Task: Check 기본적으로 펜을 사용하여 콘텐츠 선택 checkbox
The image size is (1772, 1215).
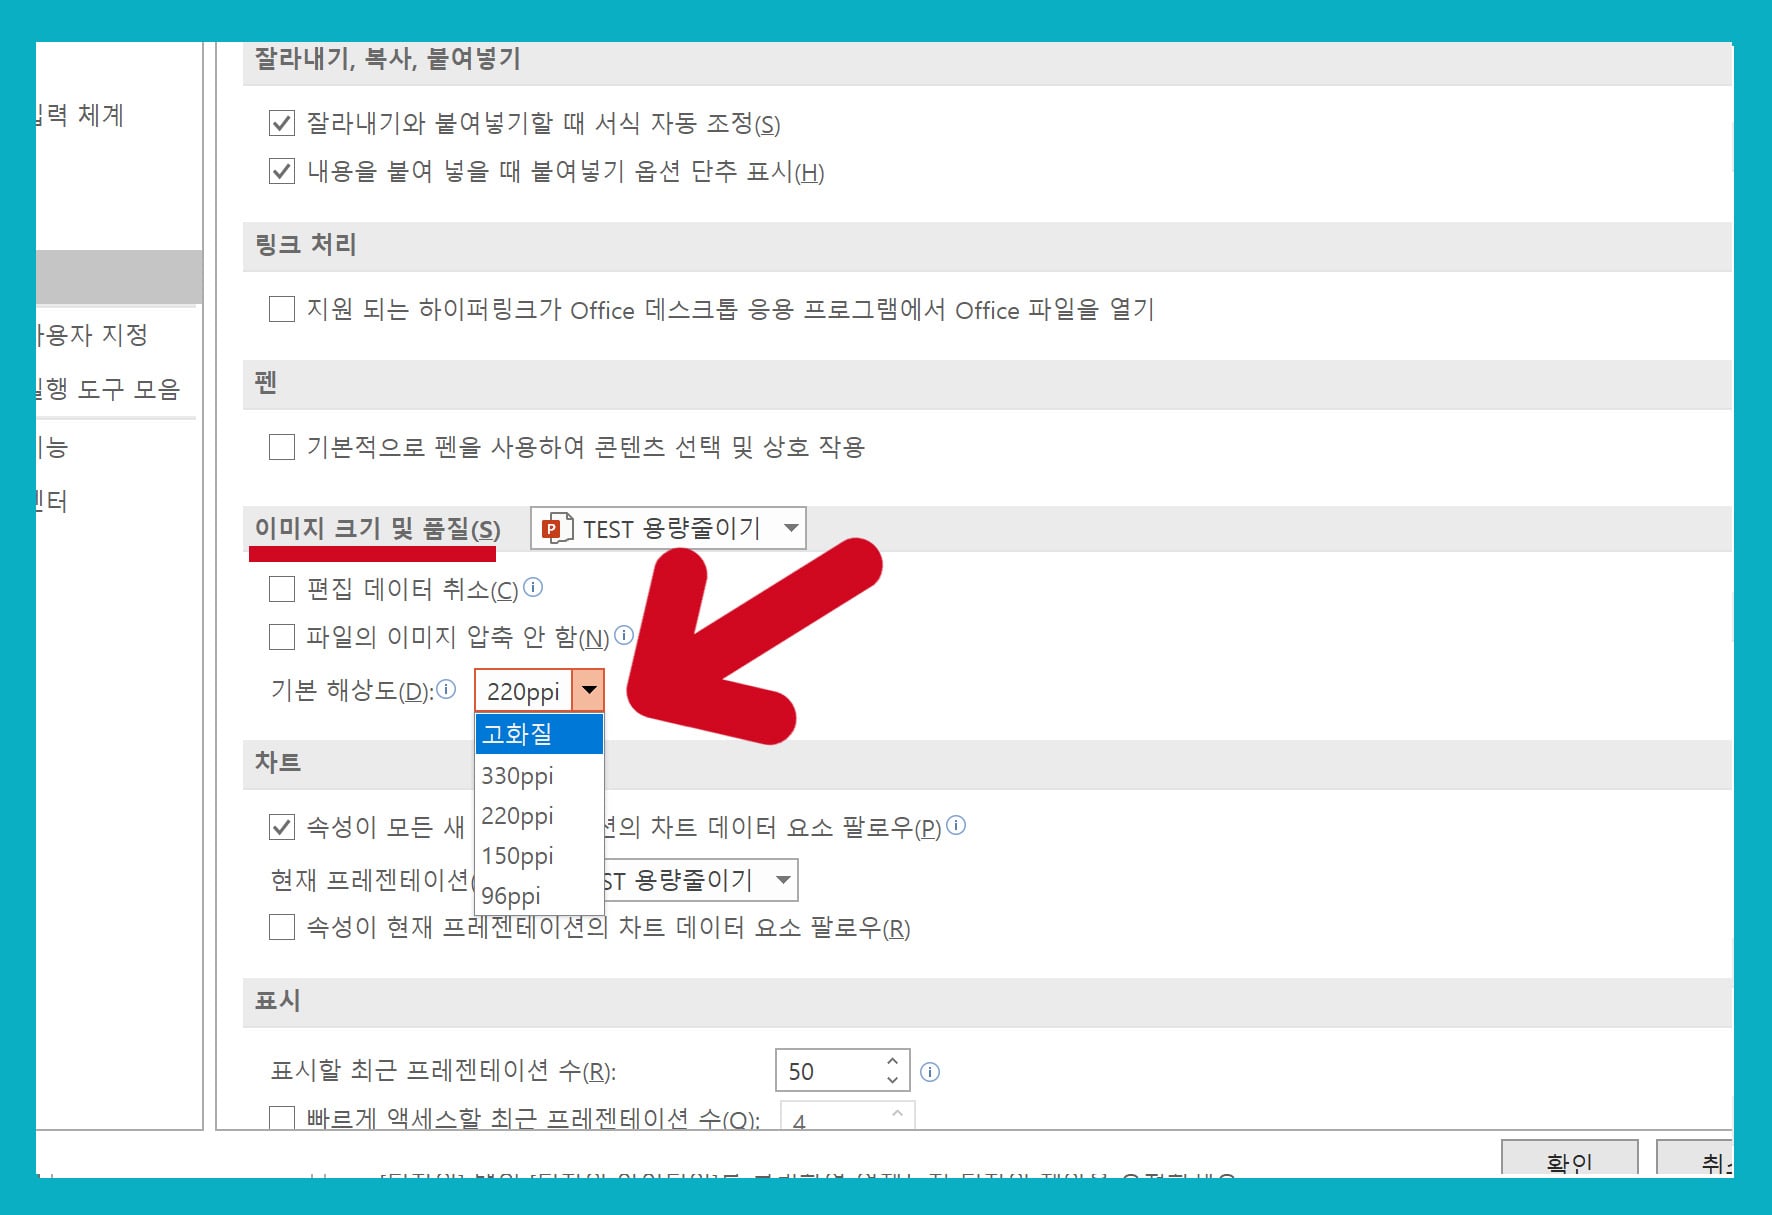Action: [282, 446]
